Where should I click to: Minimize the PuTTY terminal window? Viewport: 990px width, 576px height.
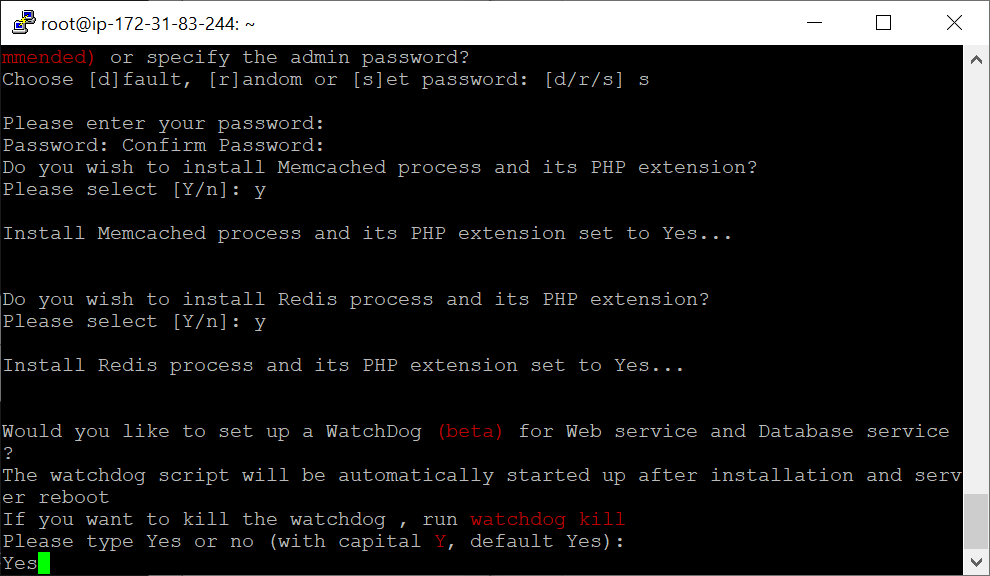(x=814, y=23)
